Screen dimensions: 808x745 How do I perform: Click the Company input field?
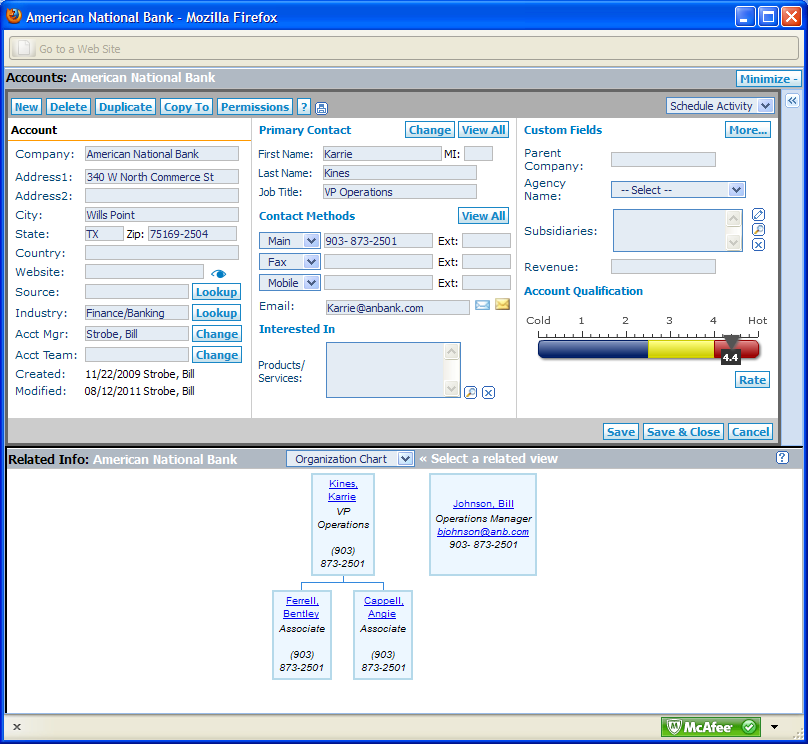pyautogui.click(x=162, y=154)
